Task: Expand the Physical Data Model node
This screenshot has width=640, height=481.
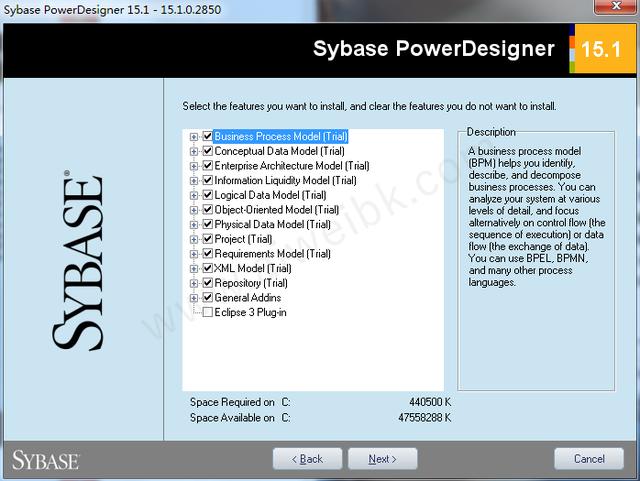Action: [x=194, y=225]
